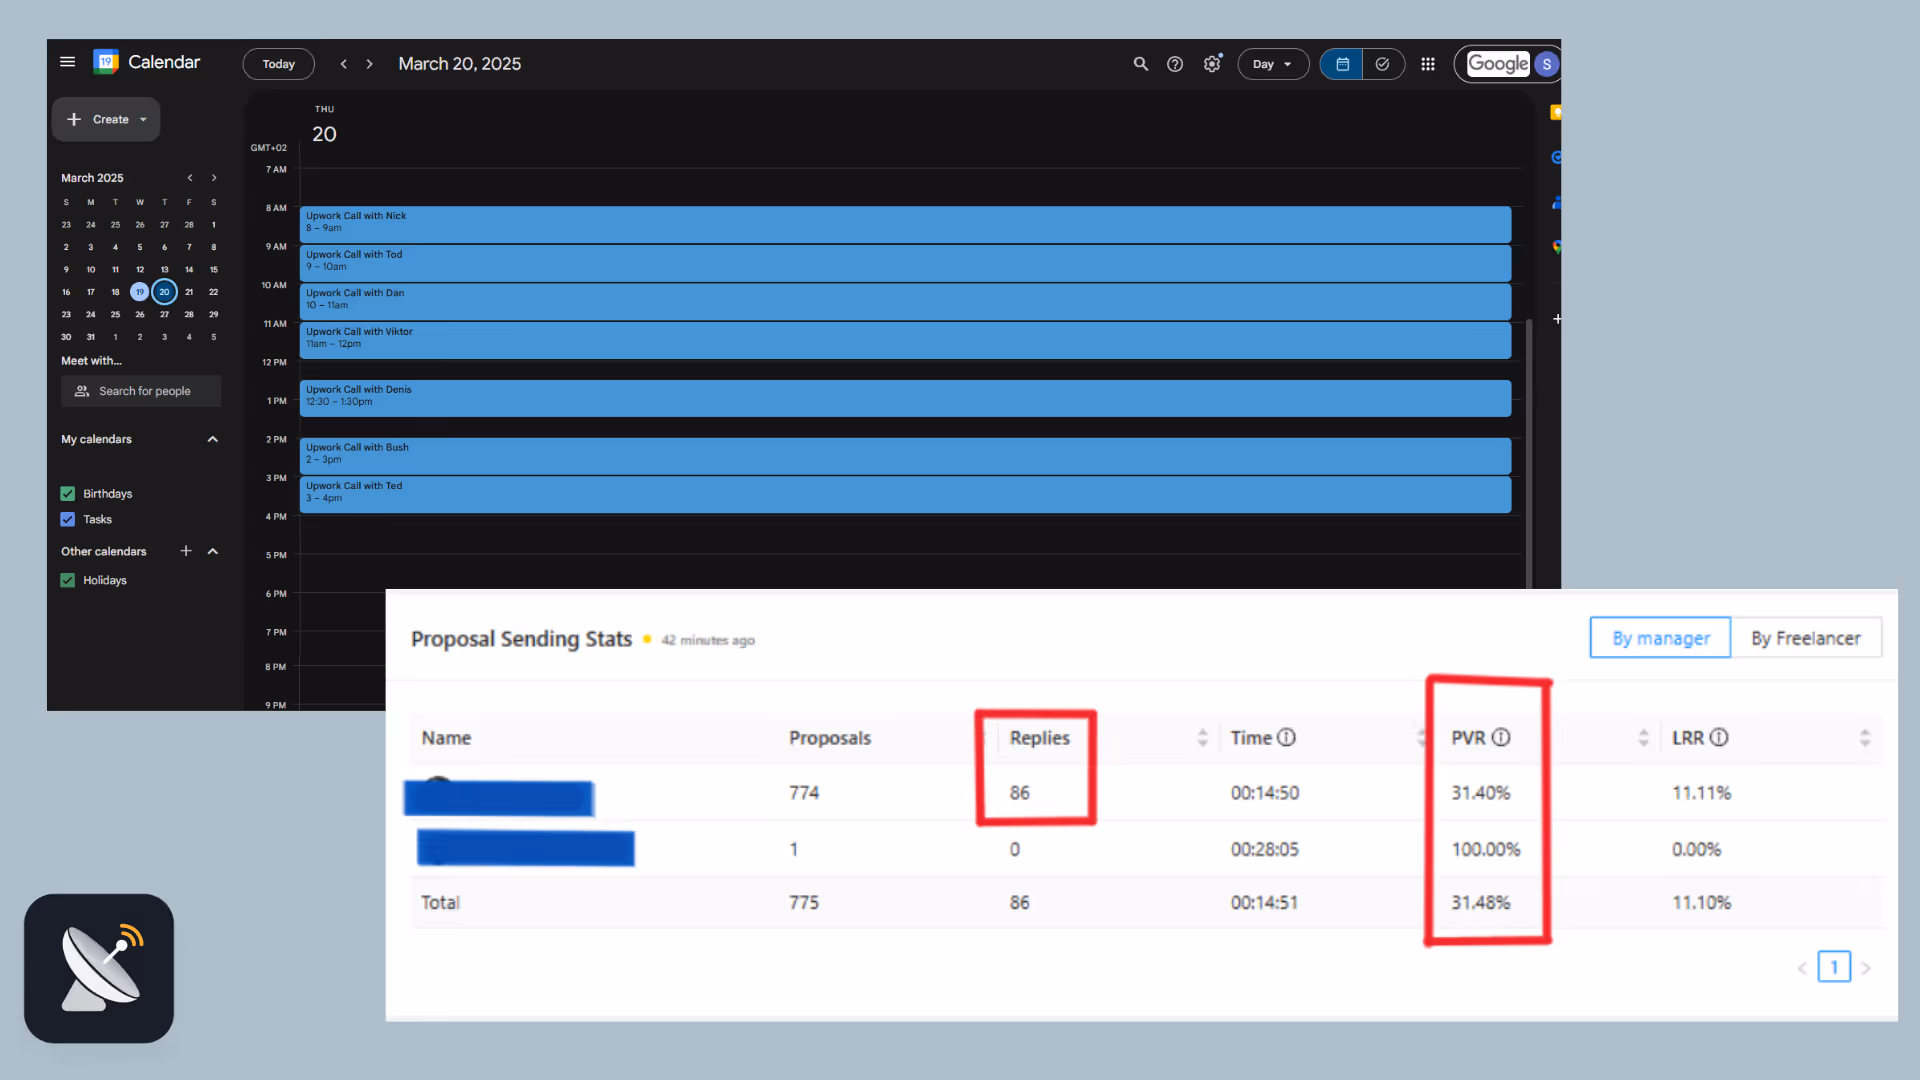Click the 774 proposals cell
1920x1080 pixels.
(804, 793)
